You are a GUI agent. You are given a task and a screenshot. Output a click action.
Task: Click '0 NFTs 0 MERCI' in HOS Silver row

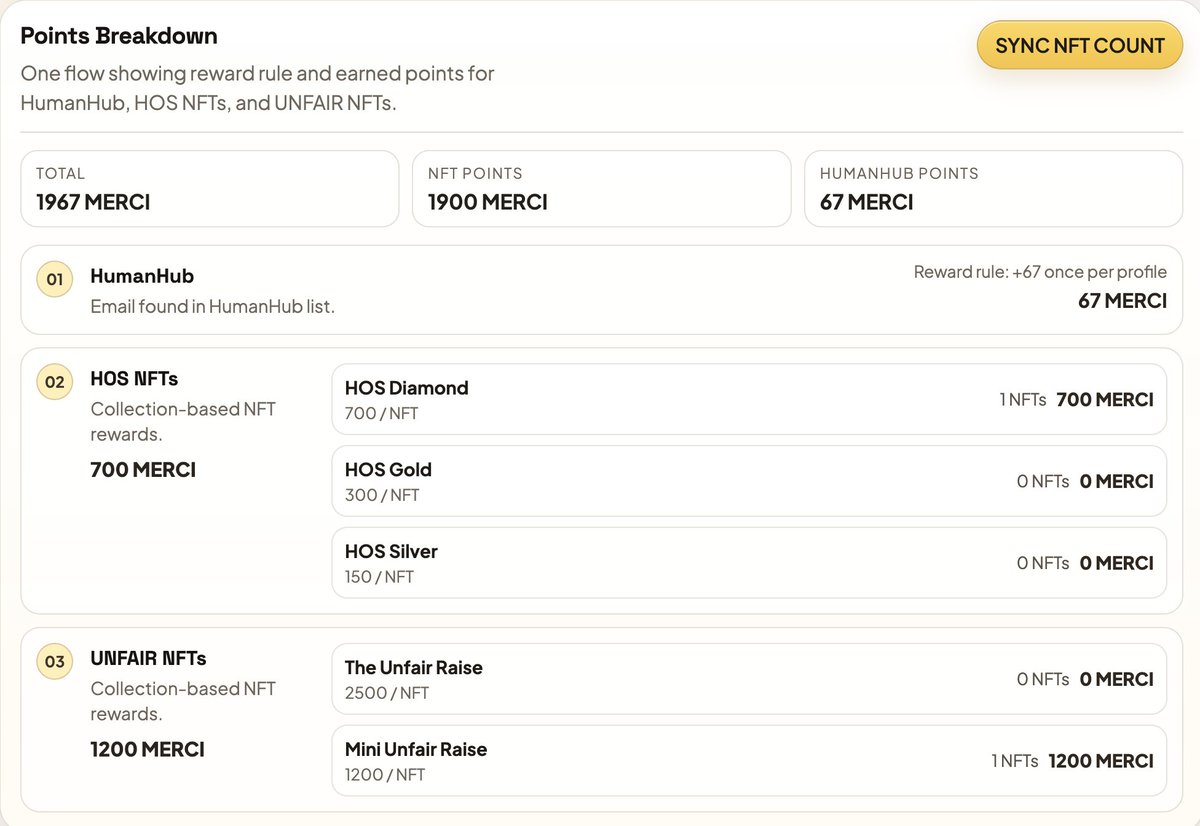1085,563
